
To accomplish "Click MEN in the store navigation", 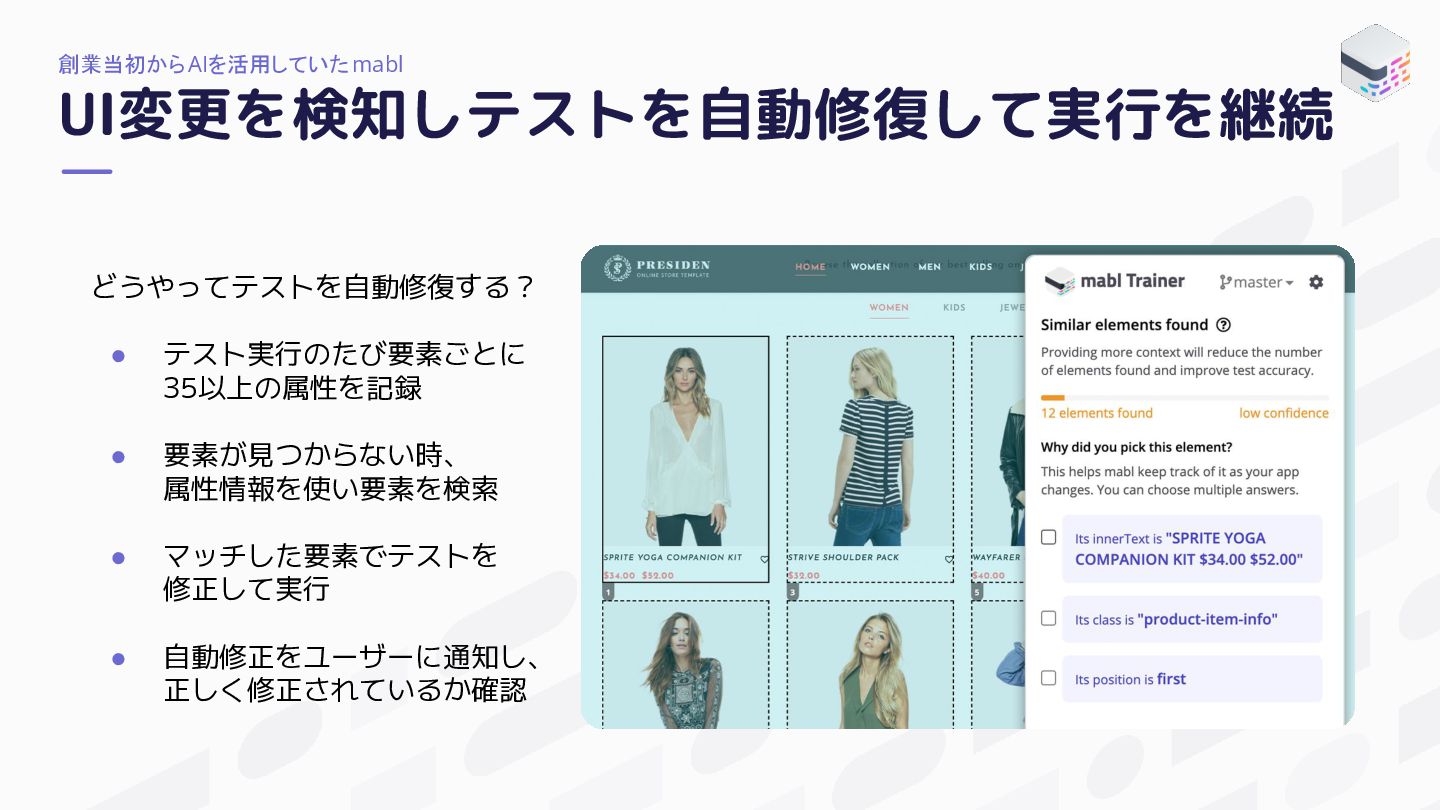I will 930,267.
